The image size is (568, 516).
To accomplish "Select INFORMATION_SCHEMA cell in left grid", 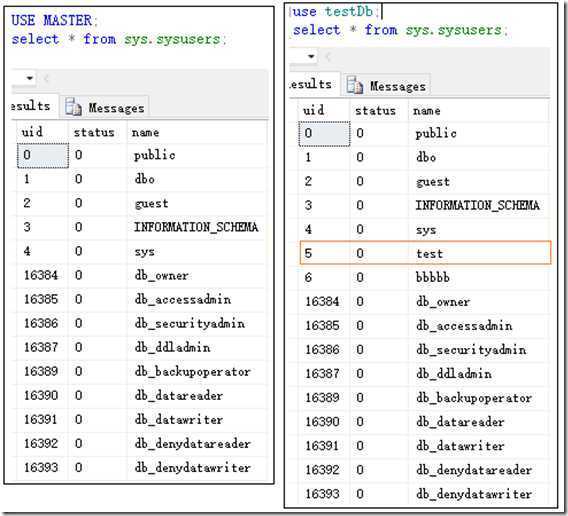I will pos(197,227).
